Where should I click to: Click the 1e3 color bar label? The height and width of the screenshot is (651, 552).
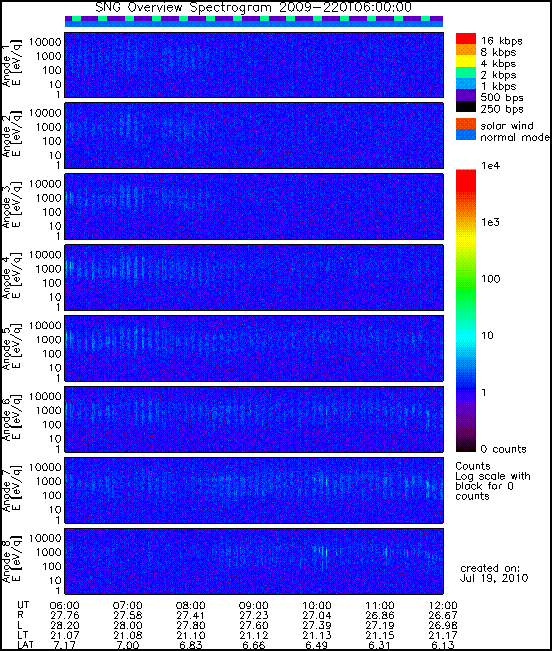click(x=491, y=222)
